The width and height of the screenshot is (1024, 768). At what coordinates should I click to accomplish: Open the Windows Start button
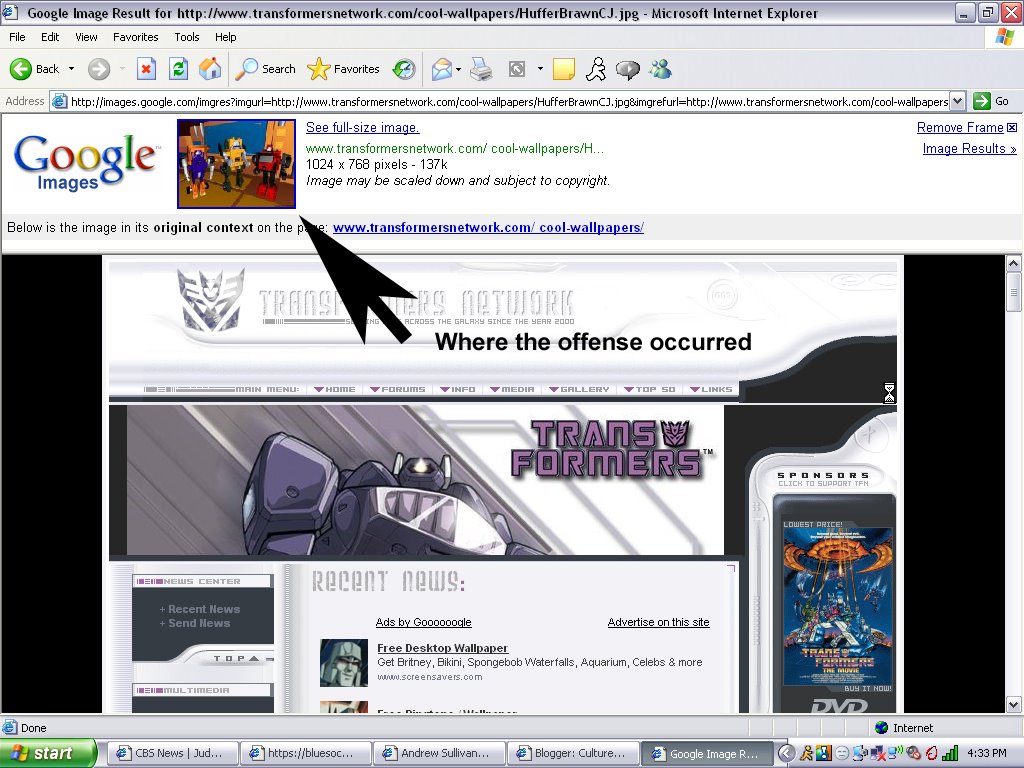[47, 753]
